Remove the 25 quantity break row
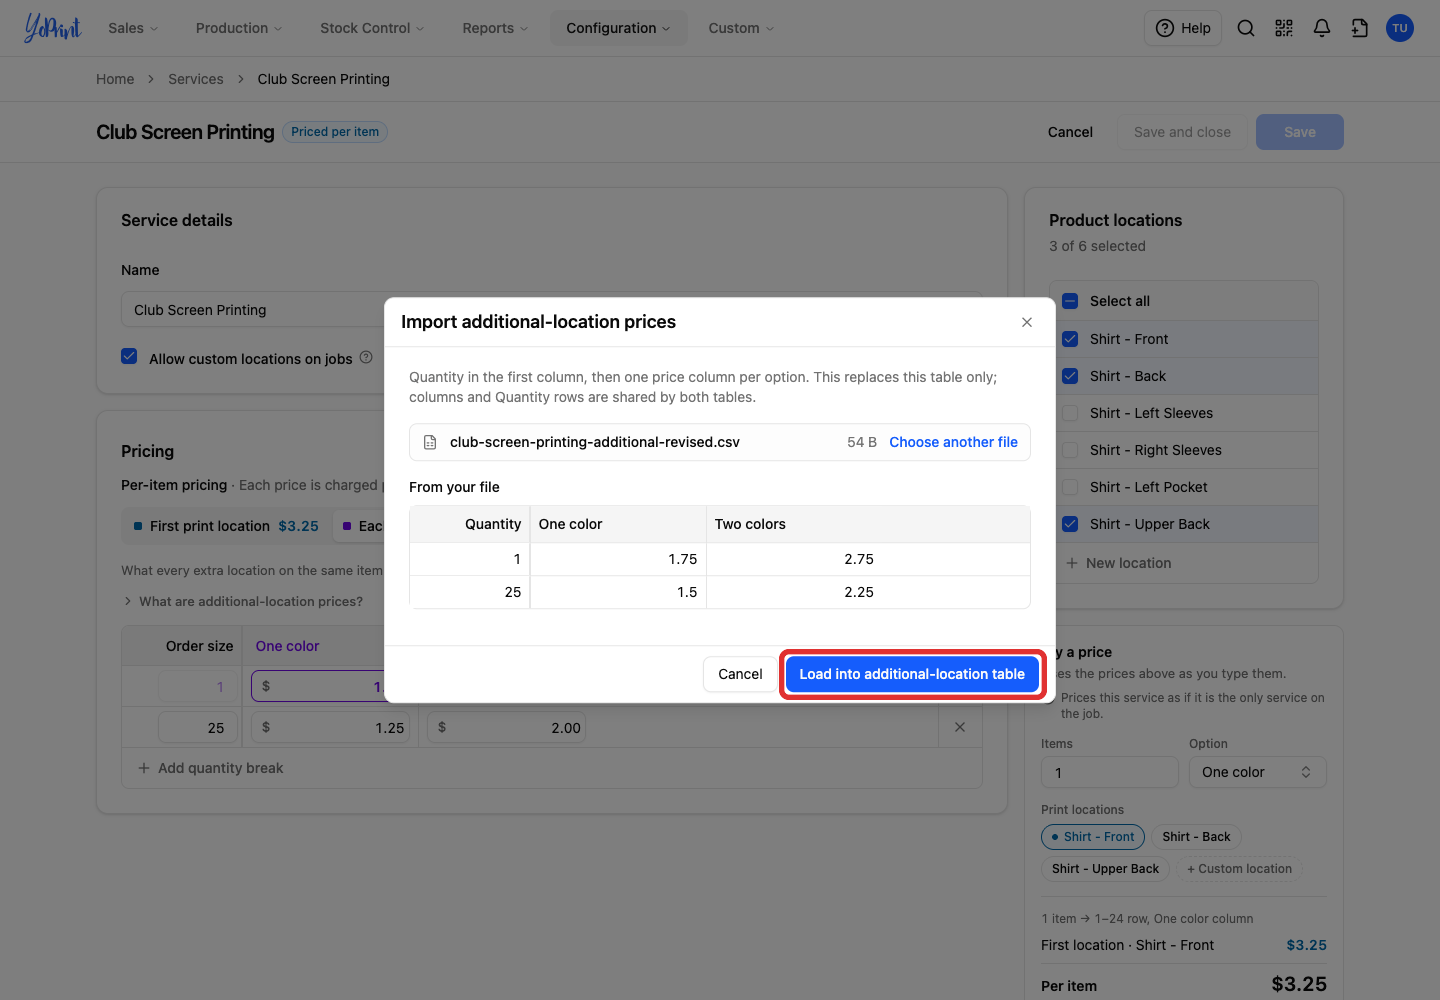Viewport: 1440px width, 1000px height. click(x=960, y=727)
